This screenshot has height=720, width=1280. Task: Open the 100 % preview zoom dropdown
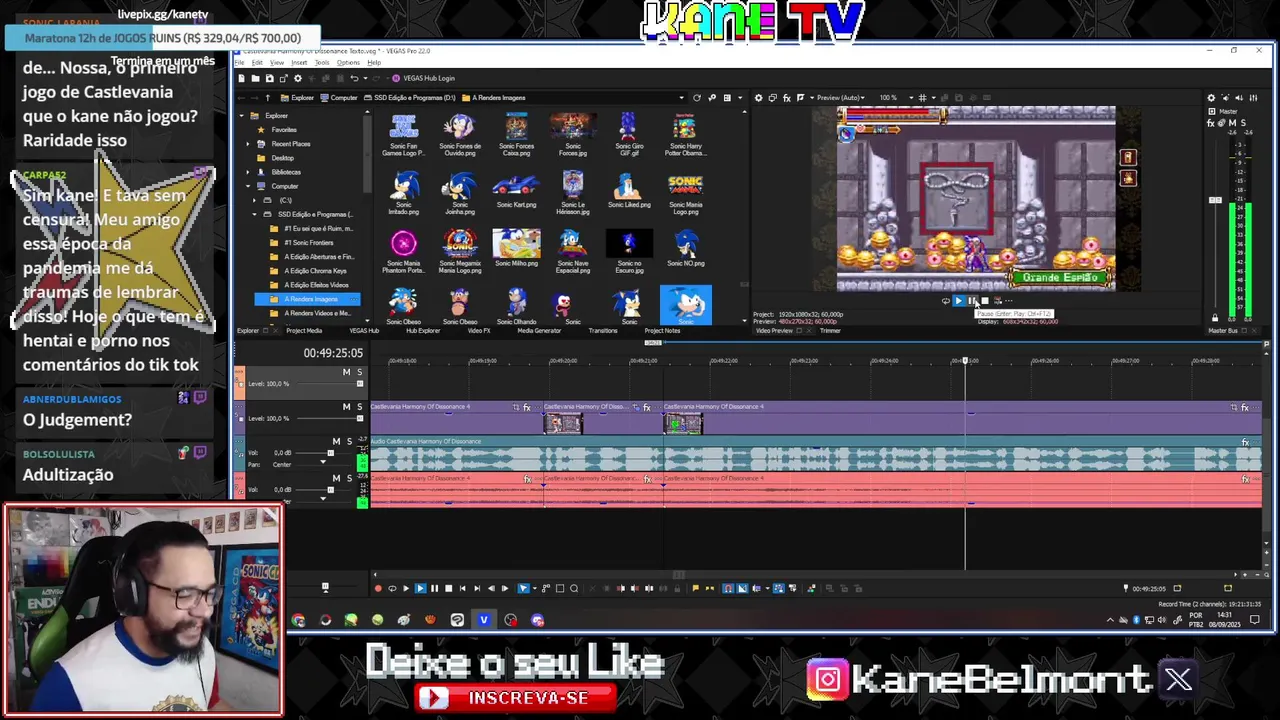911,98
